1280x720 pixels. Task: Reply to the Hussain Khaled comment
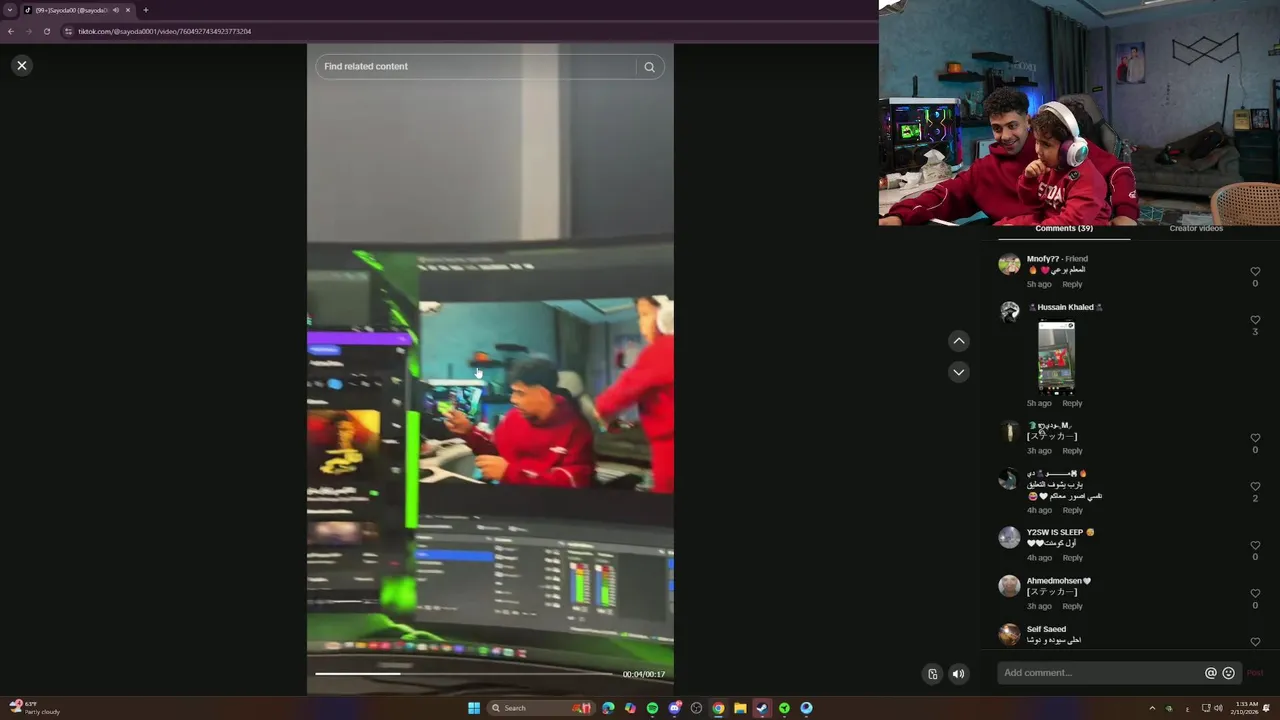(1072, 403)
